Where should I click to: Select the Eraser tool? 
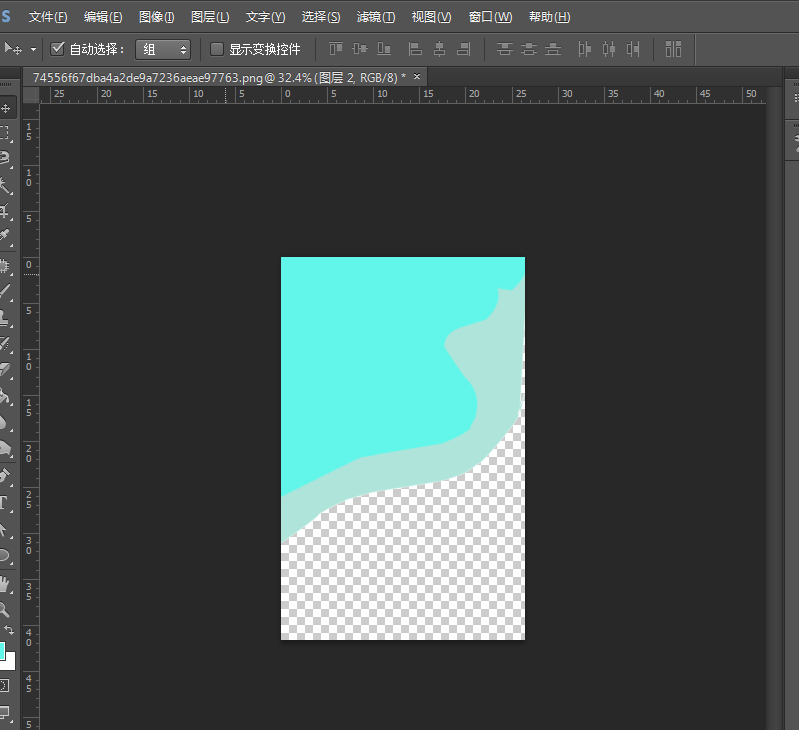point(5,369)
